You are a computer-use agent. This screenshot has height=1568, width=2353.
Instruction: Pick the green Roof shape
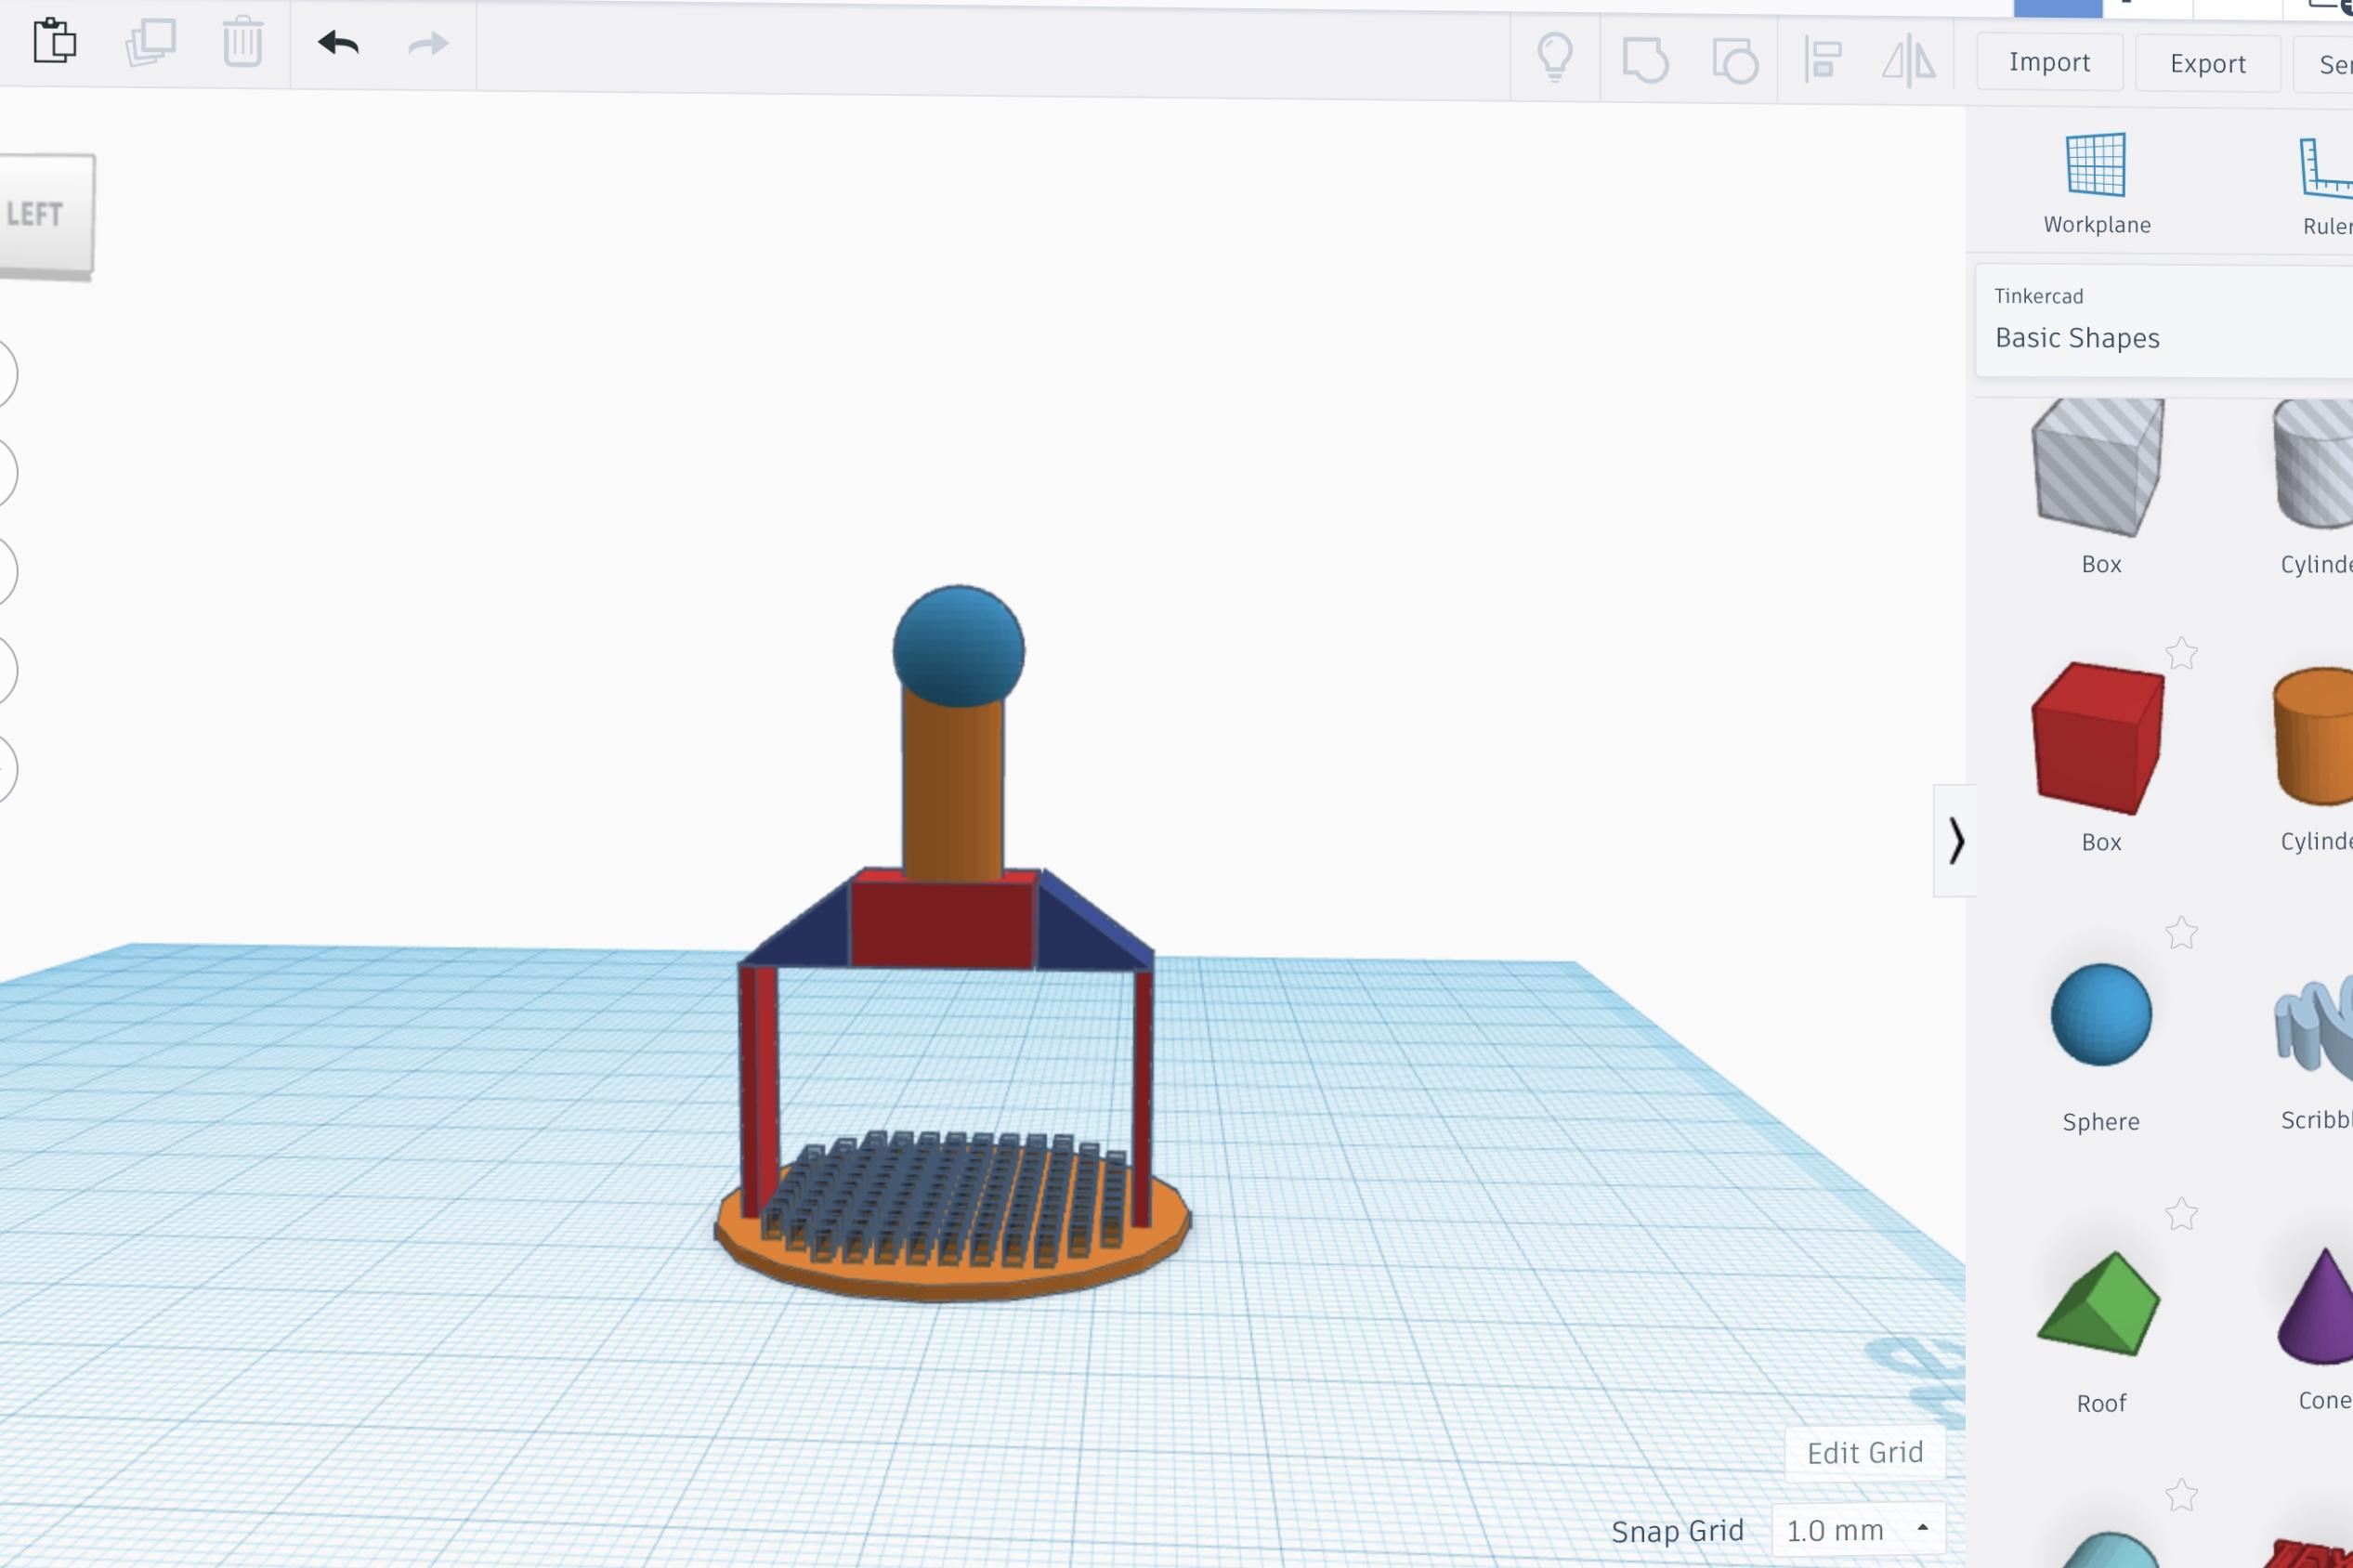[2098, 1302]
